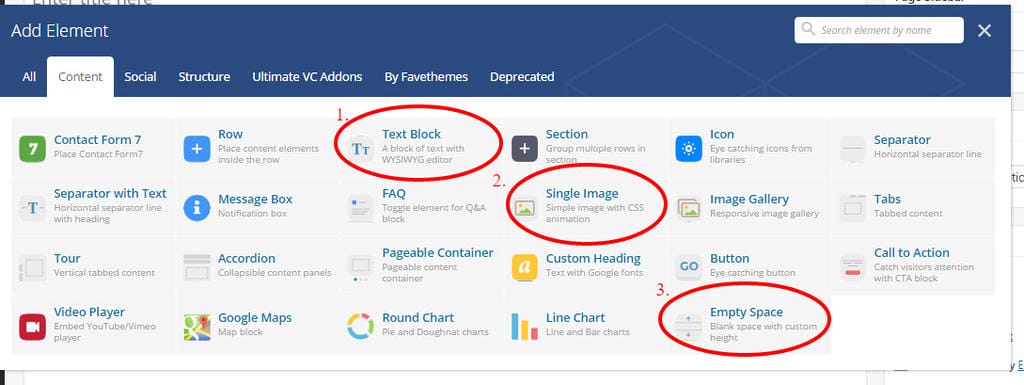
Task: Show the Deprecated elements tab
Action: [522, 76]
